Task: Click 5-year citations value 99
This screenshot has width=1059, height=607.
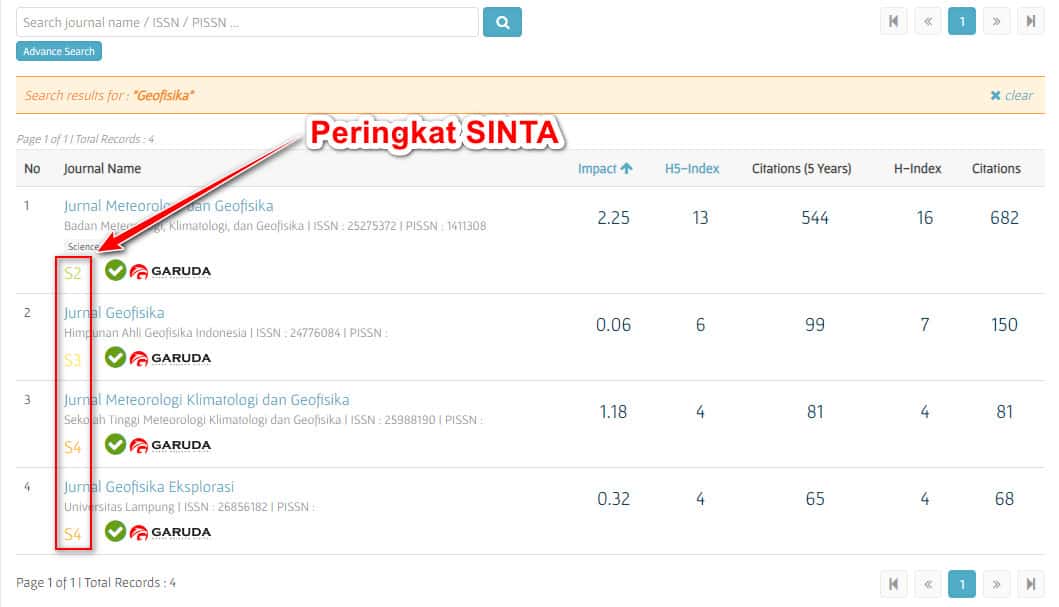Action: click(x=815, y=325)
